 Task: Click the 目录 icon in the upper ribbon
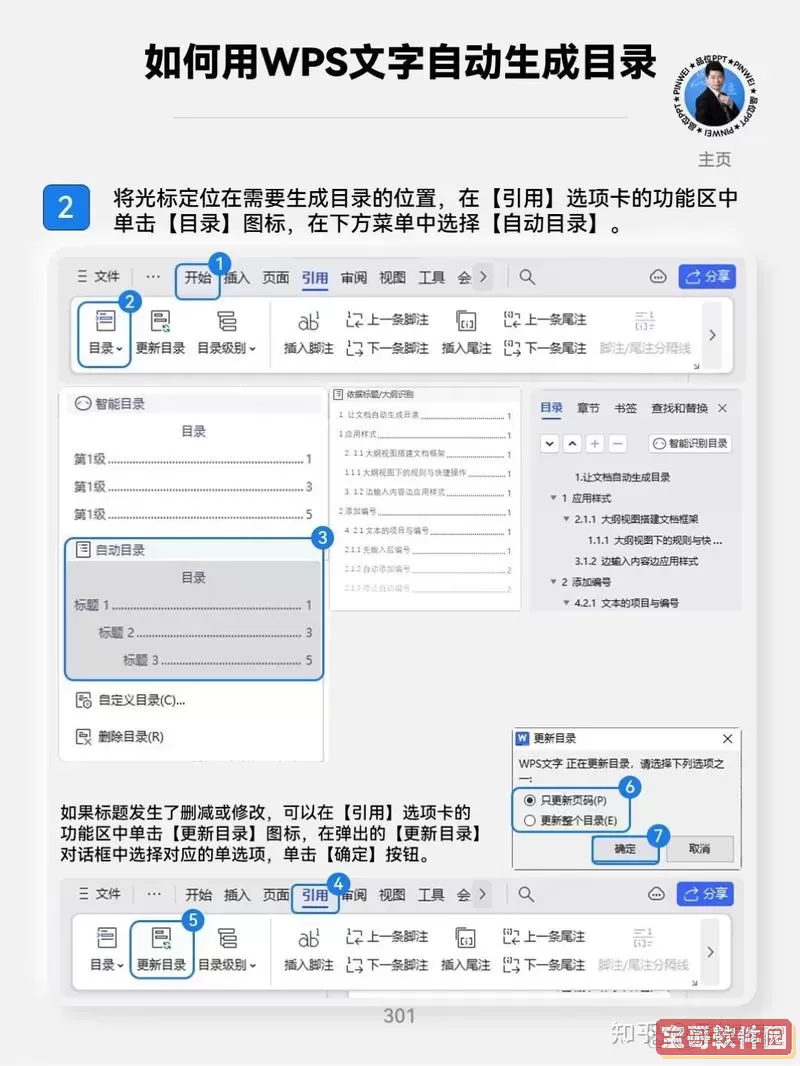pyautogui.click(x=105, y=333)
